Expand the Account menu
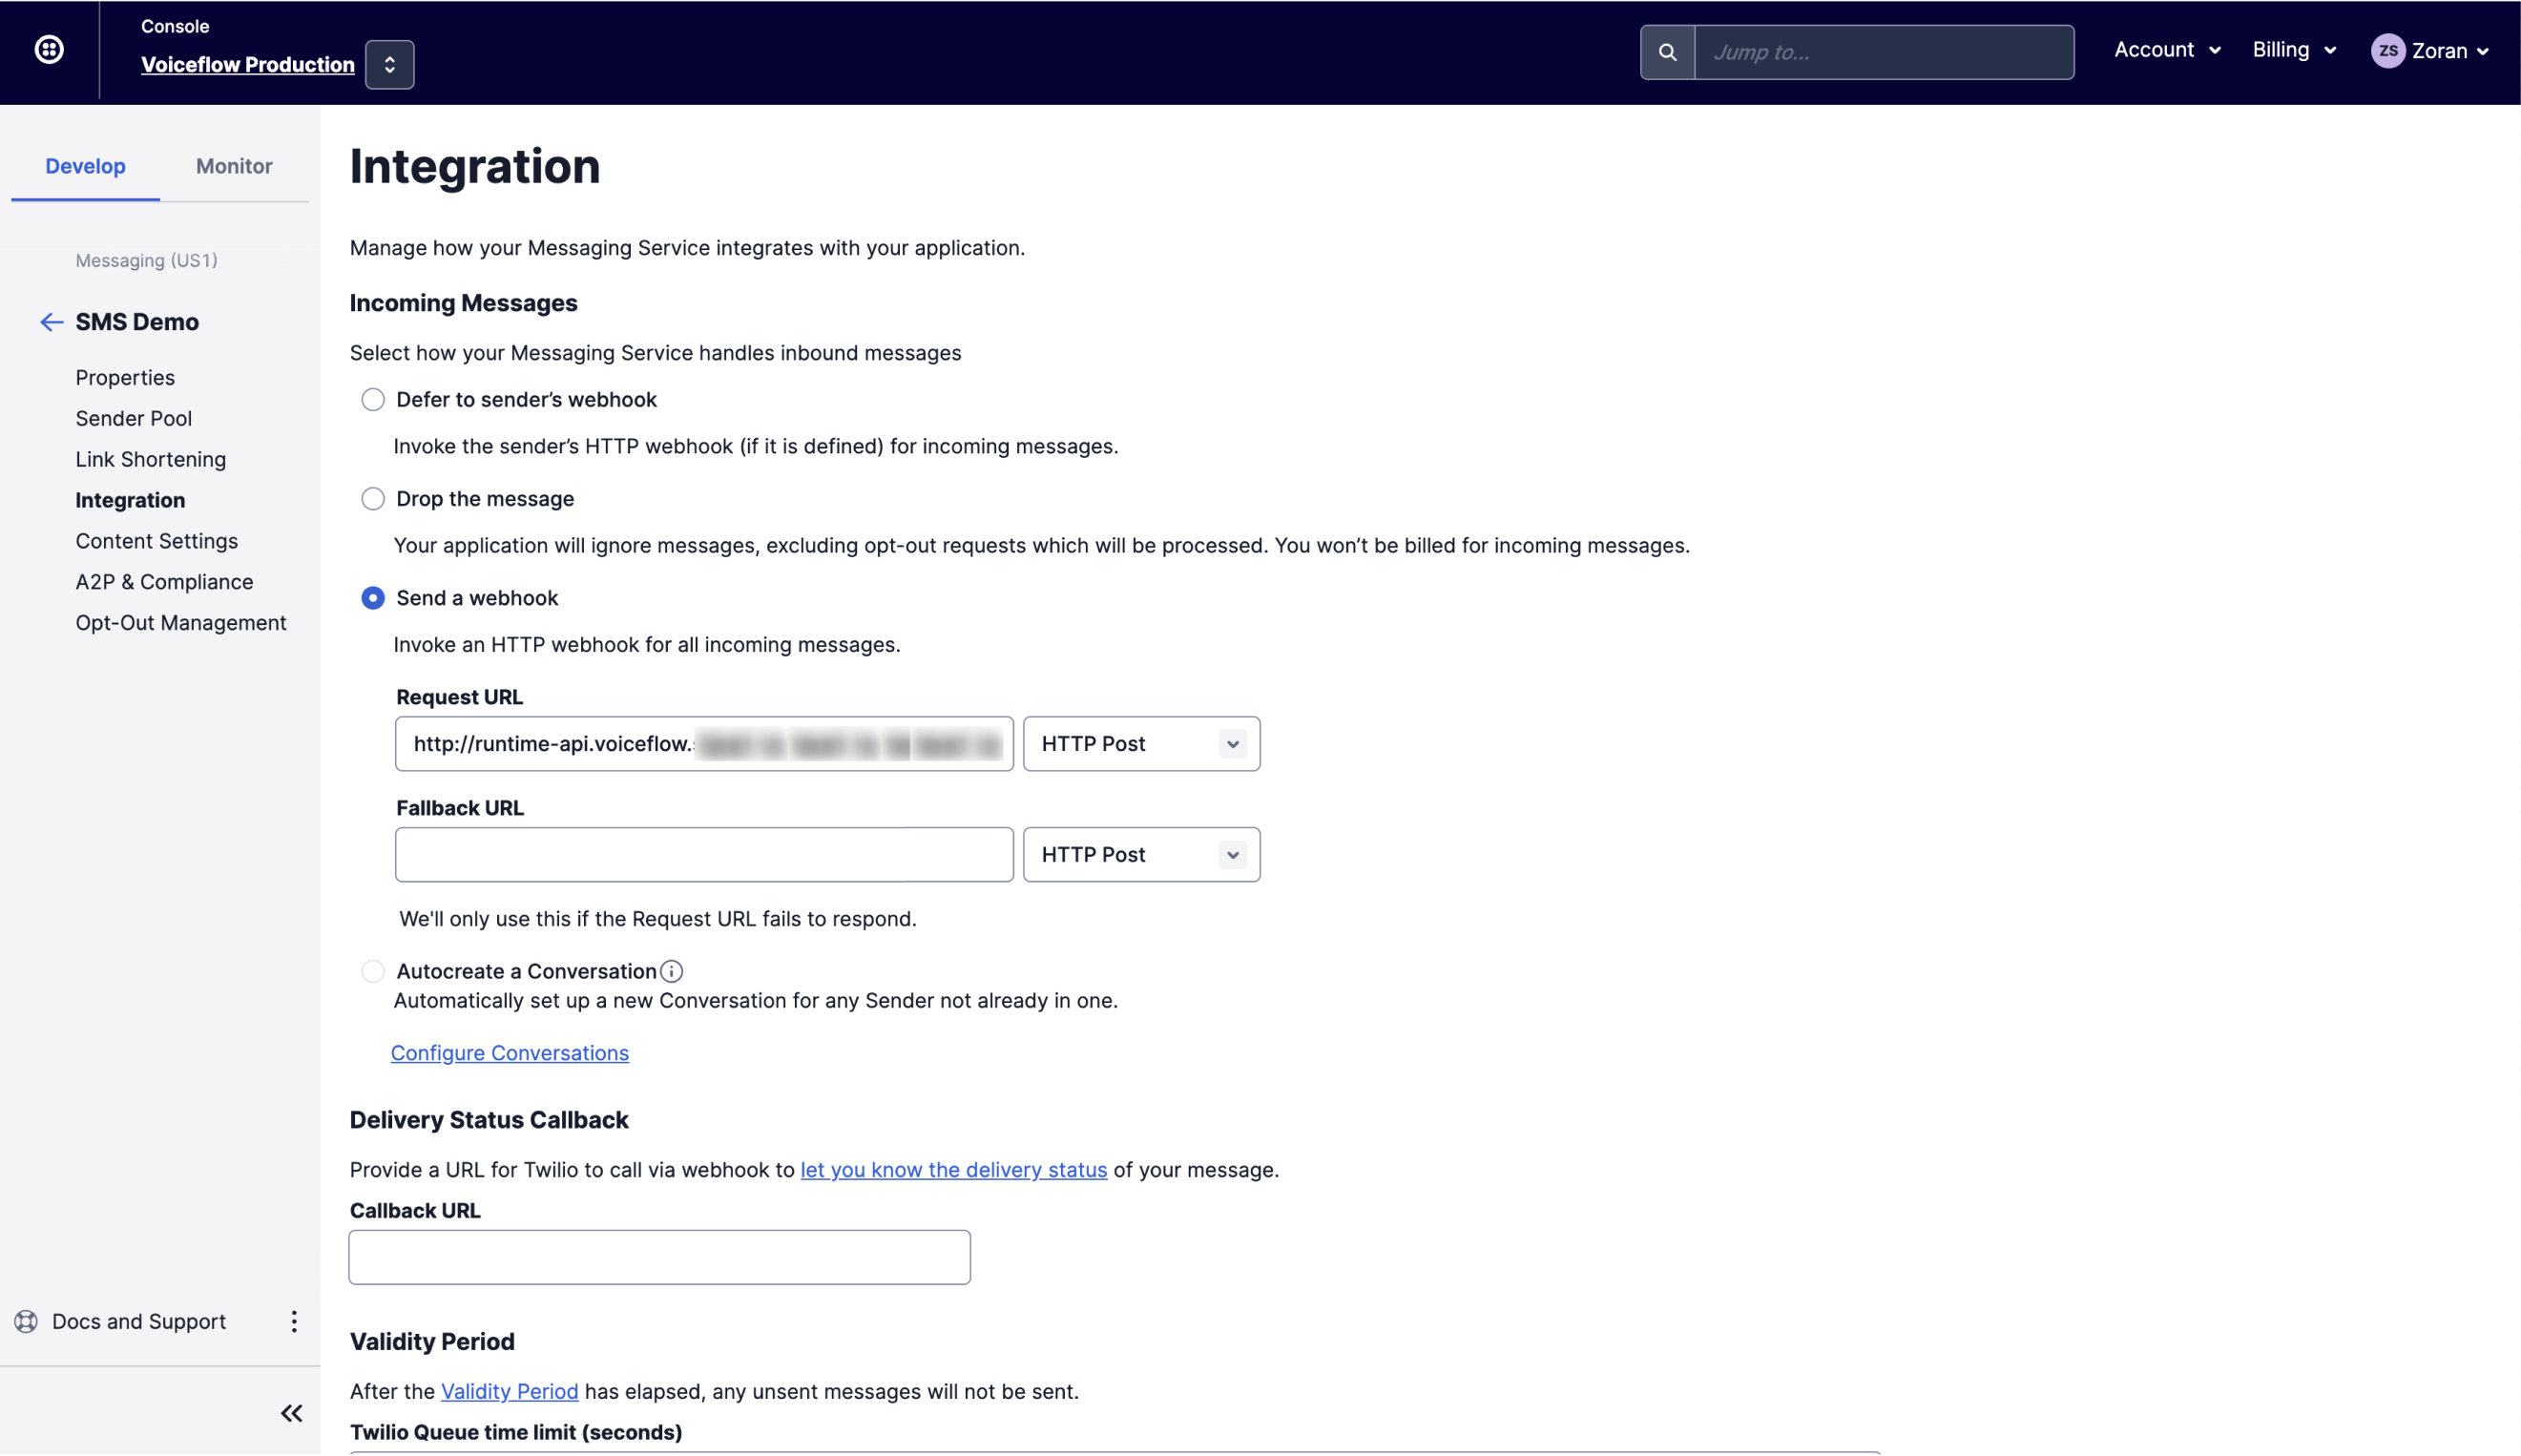 pyautogui.click(x=2166, y=50)
